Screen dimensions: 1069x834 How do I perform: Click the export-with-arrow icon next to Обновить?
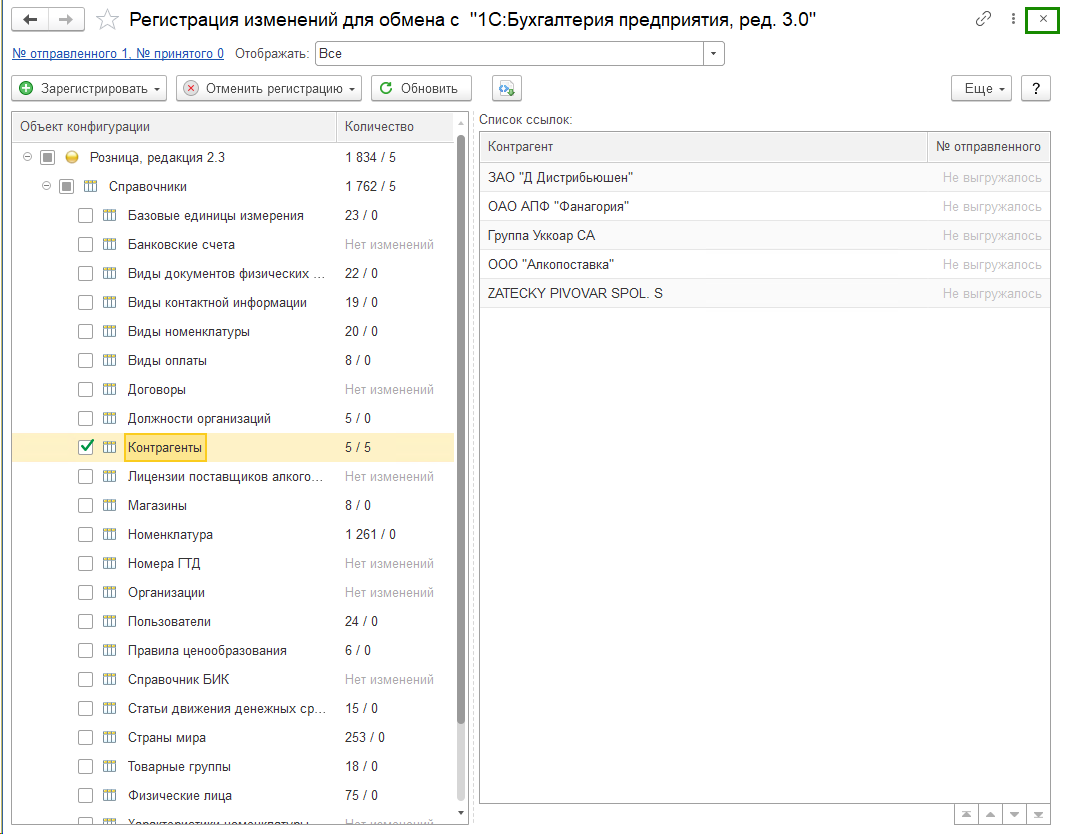coord(507,89)
